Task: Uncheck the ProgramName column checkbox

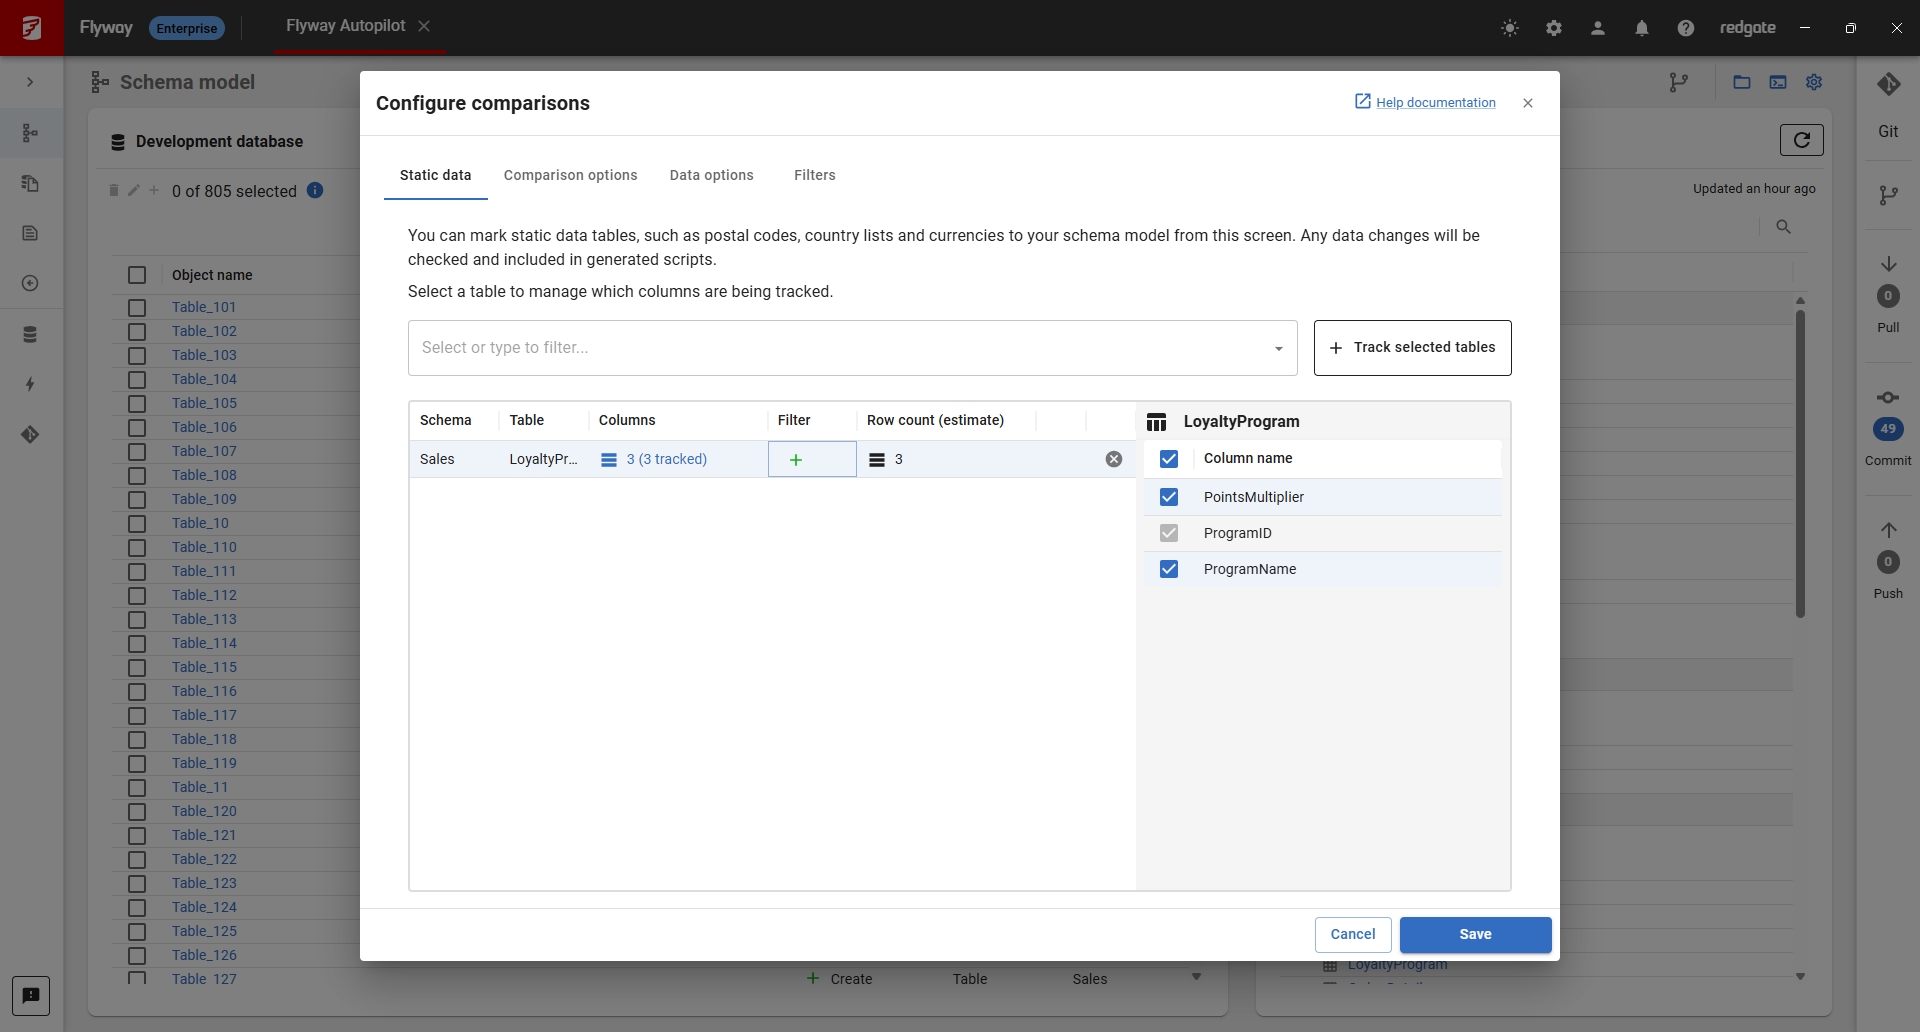Action: (1169, 569)
